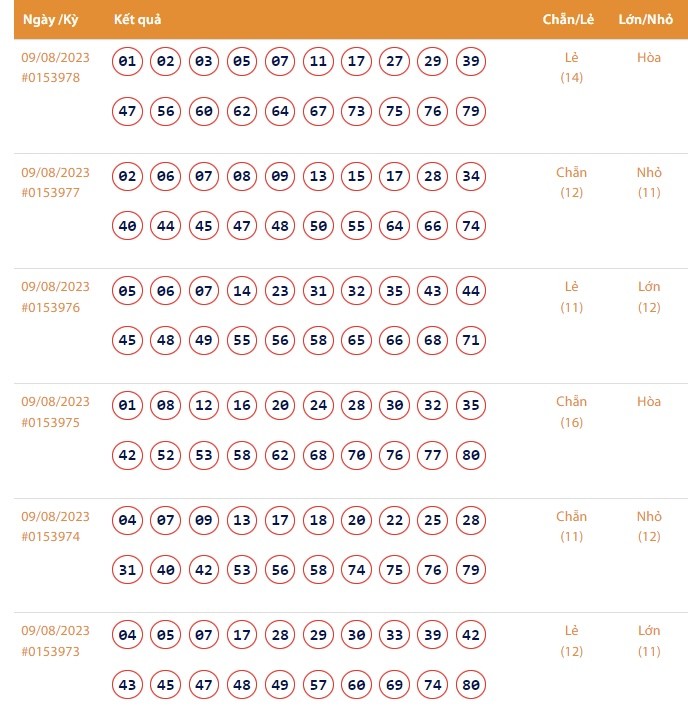Image resolution: width=688 pixels, height=724 pixels.
Task: Click ball 79 in draw #0153978
Action: [x=471, y=111]
